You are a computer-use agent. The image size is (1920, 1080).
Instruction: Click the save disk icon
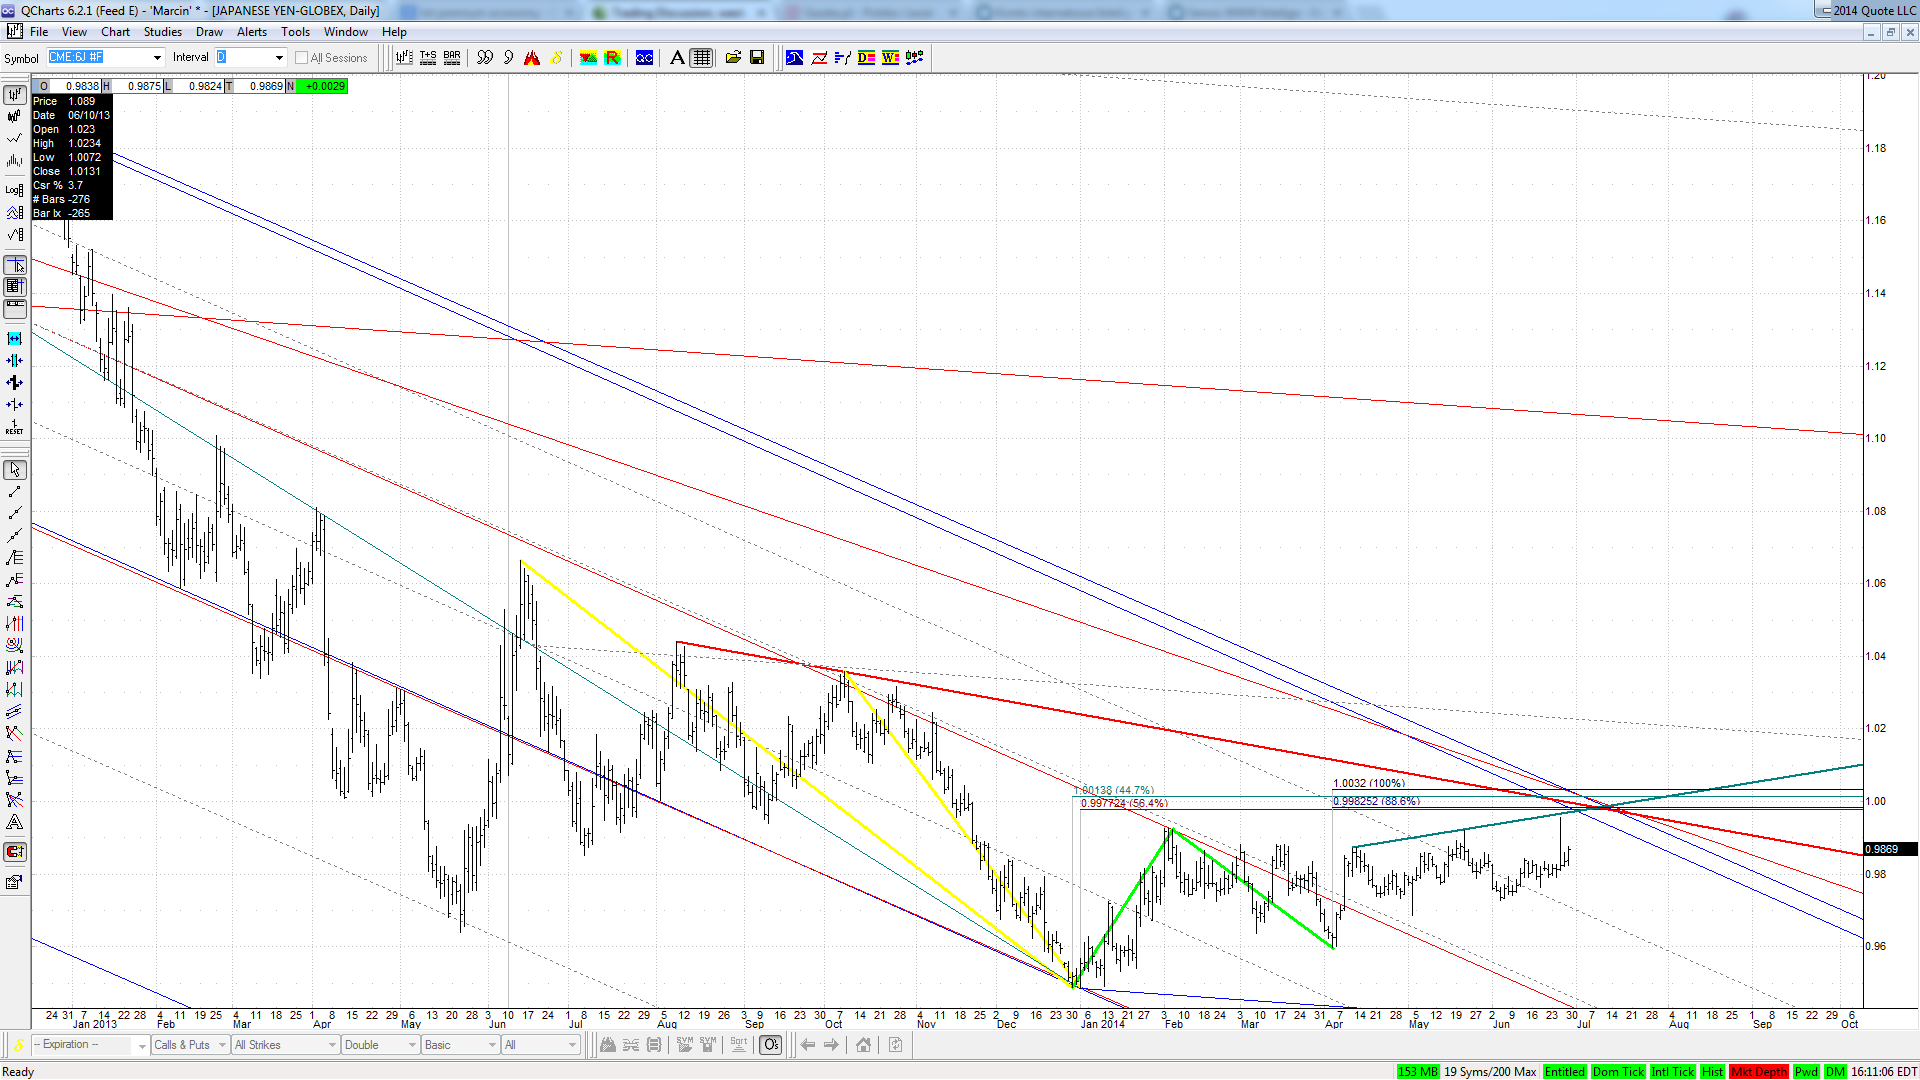pyautogui.click(x=757, y=58)
